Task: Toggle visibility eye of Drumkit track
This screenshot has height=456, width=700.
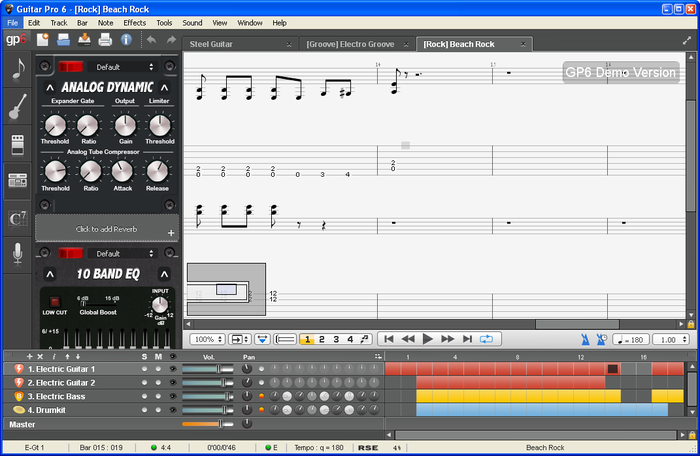Action: (173, 410)
